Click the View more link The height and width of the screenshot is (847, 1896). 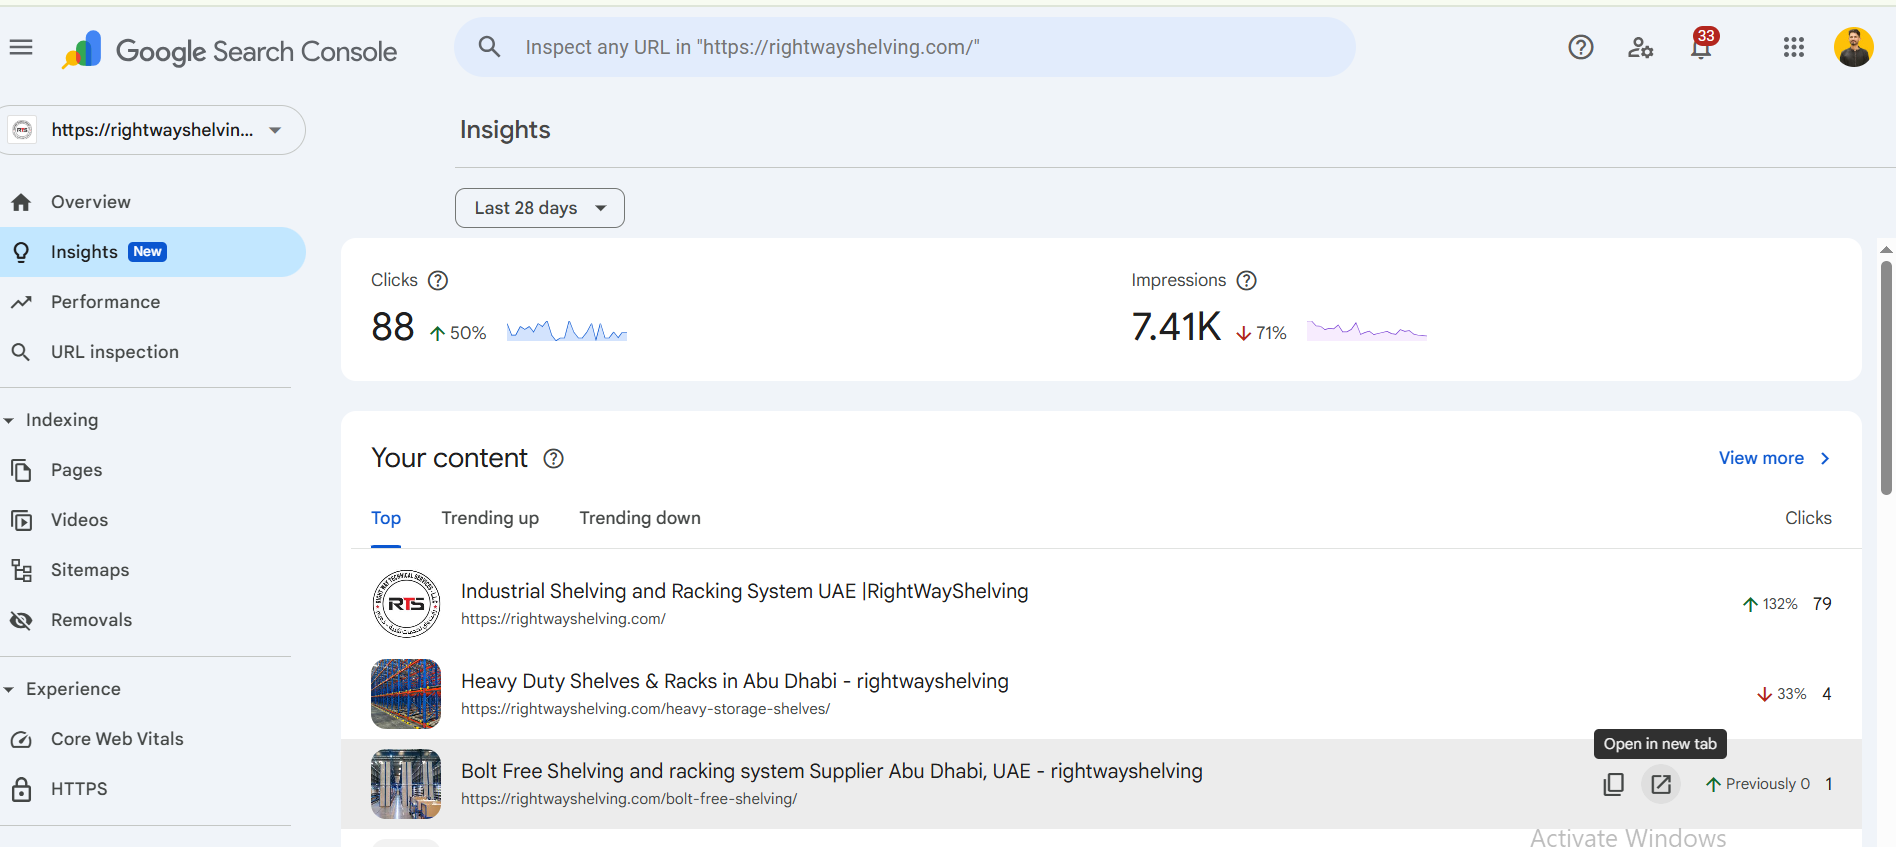point(1773,458)
